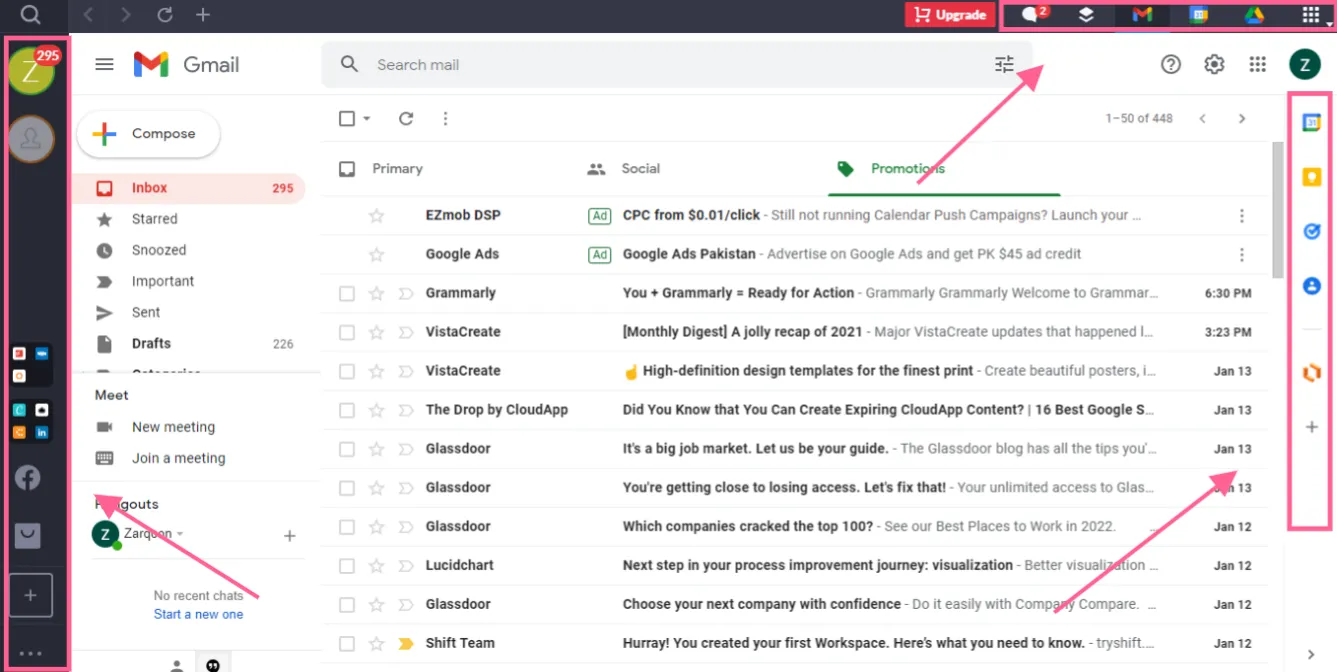Open Google Tasks in the side panel
This screenshot has width=1337, height=672.
(1312, 231)
